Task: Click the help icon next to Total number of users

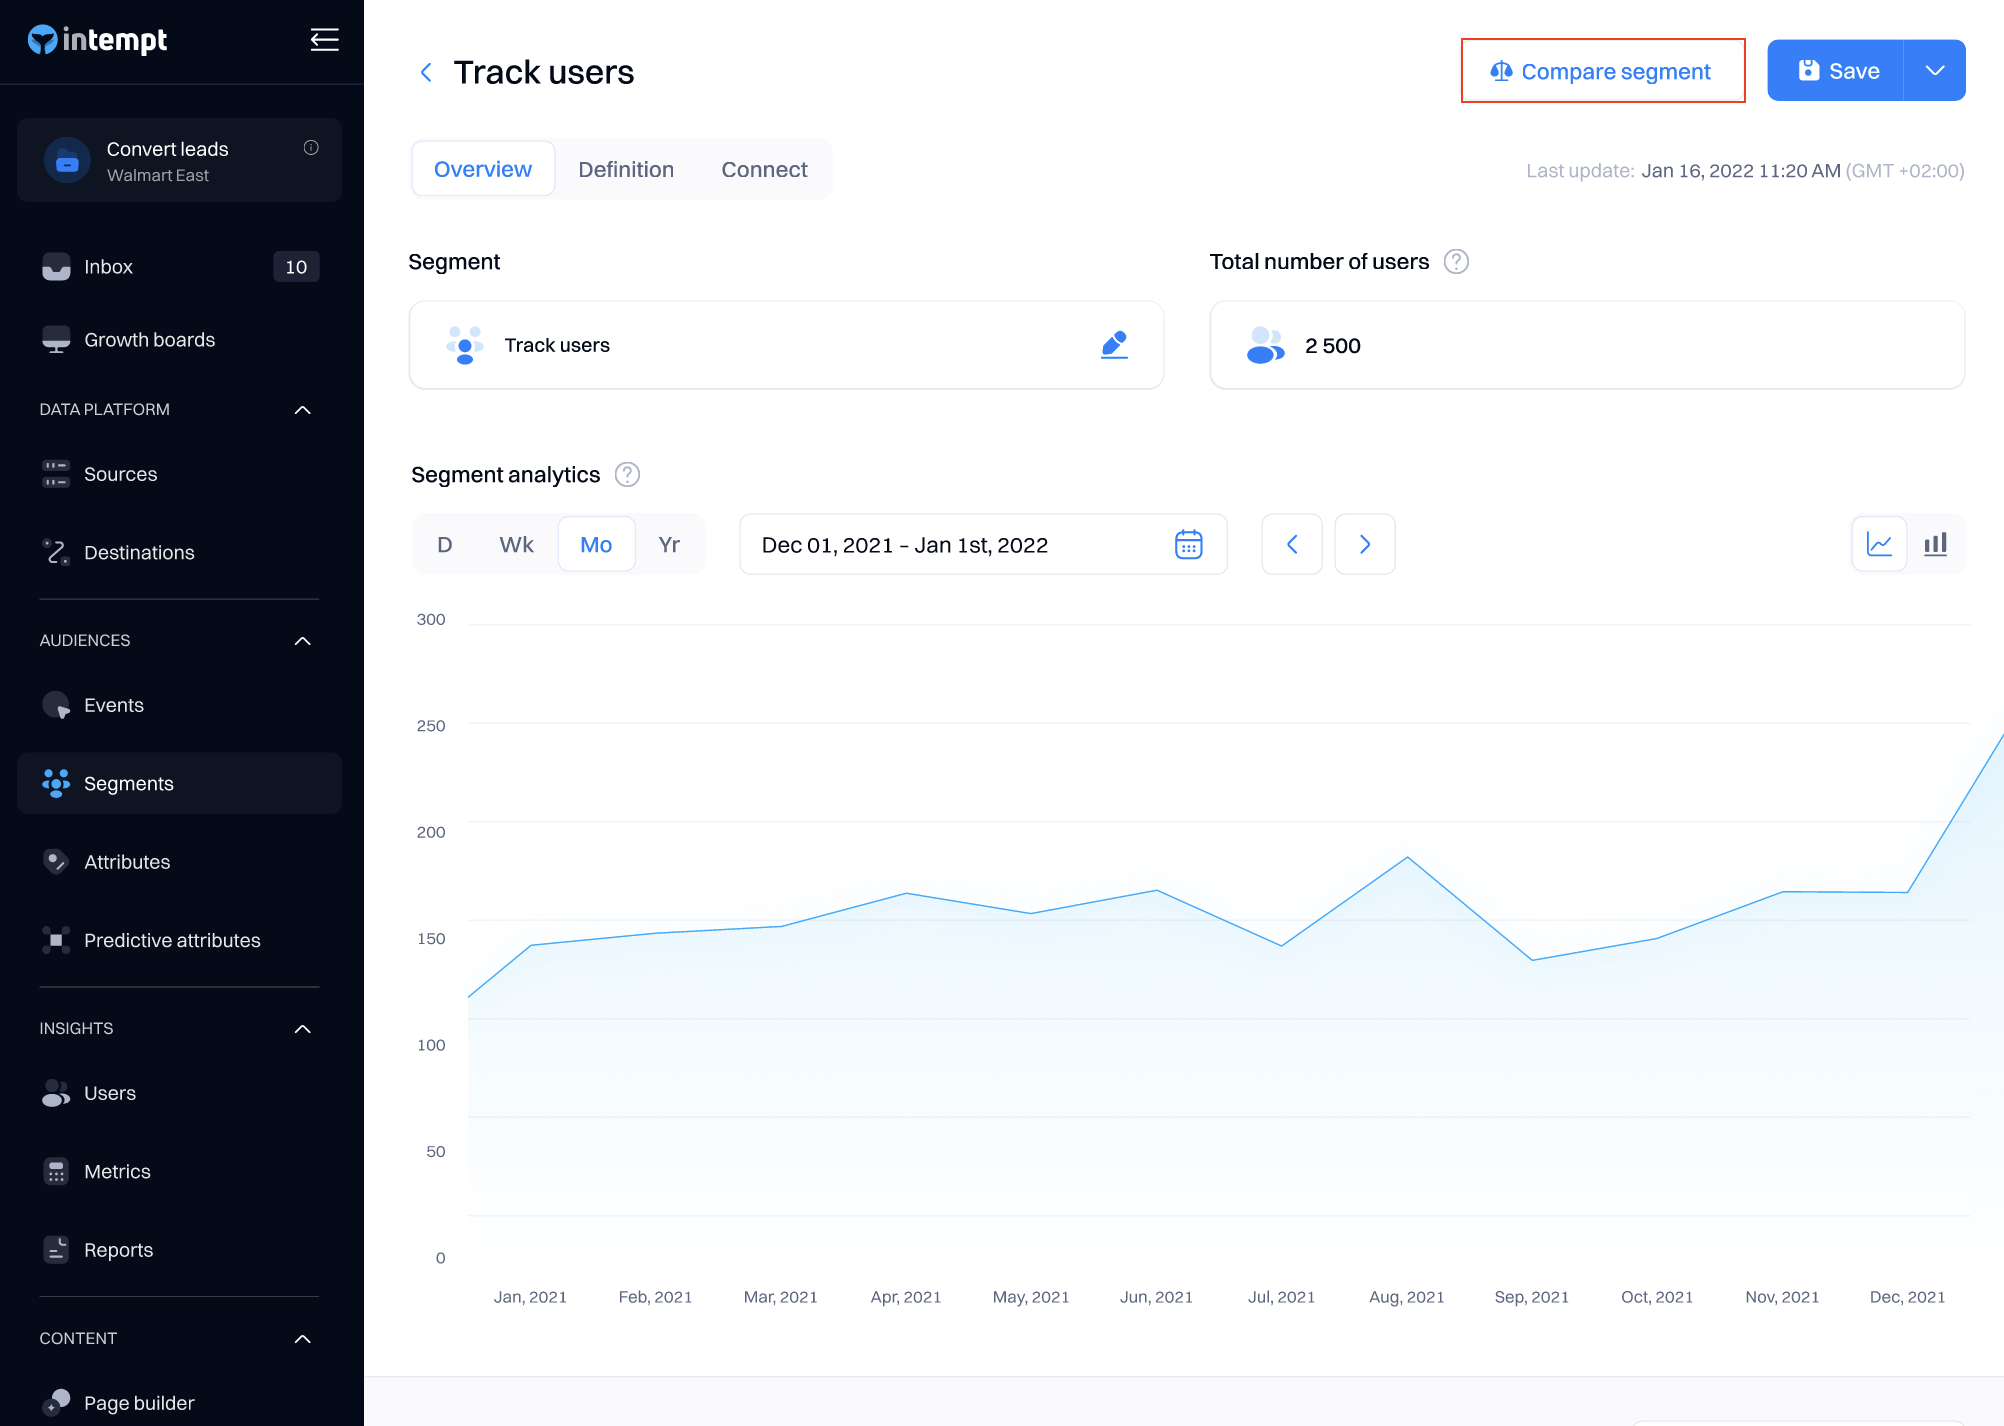Action: 1456,262
